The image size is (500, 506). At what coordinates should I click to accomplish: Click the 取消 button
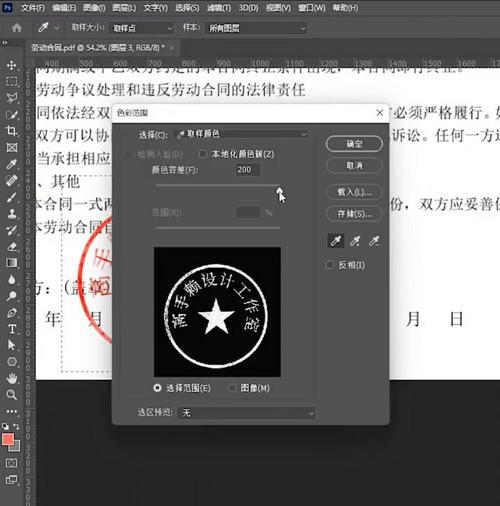point(354,165)
